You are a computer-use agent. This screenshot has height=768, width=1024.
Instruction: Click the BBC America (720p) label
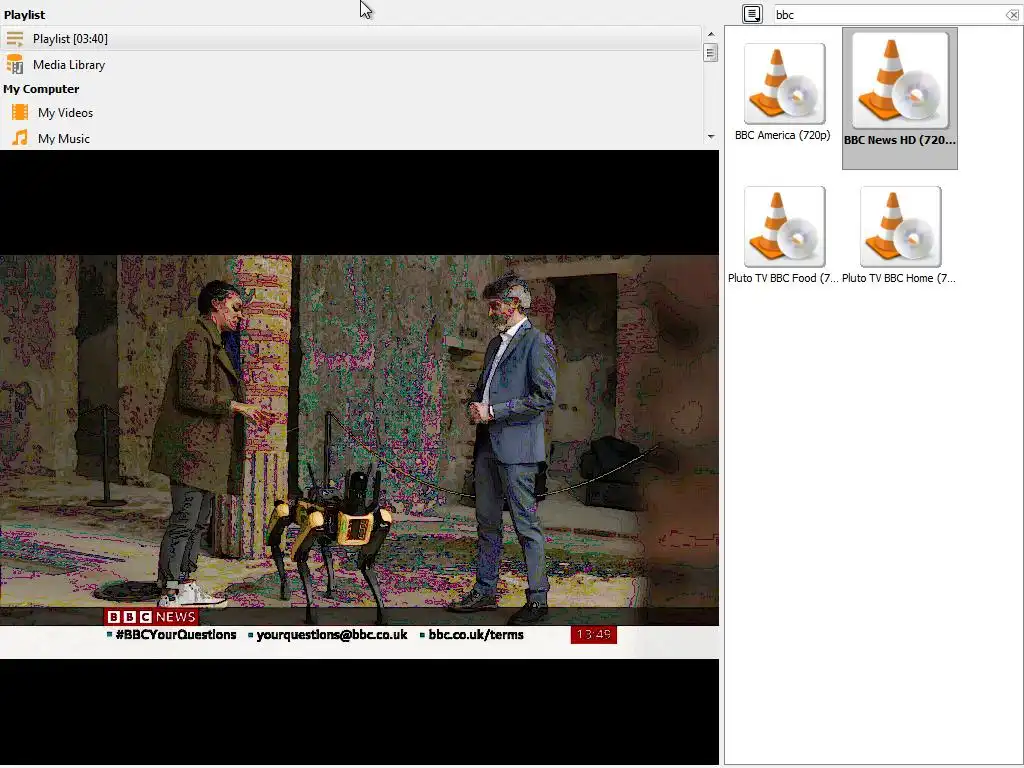click(782, 135)
